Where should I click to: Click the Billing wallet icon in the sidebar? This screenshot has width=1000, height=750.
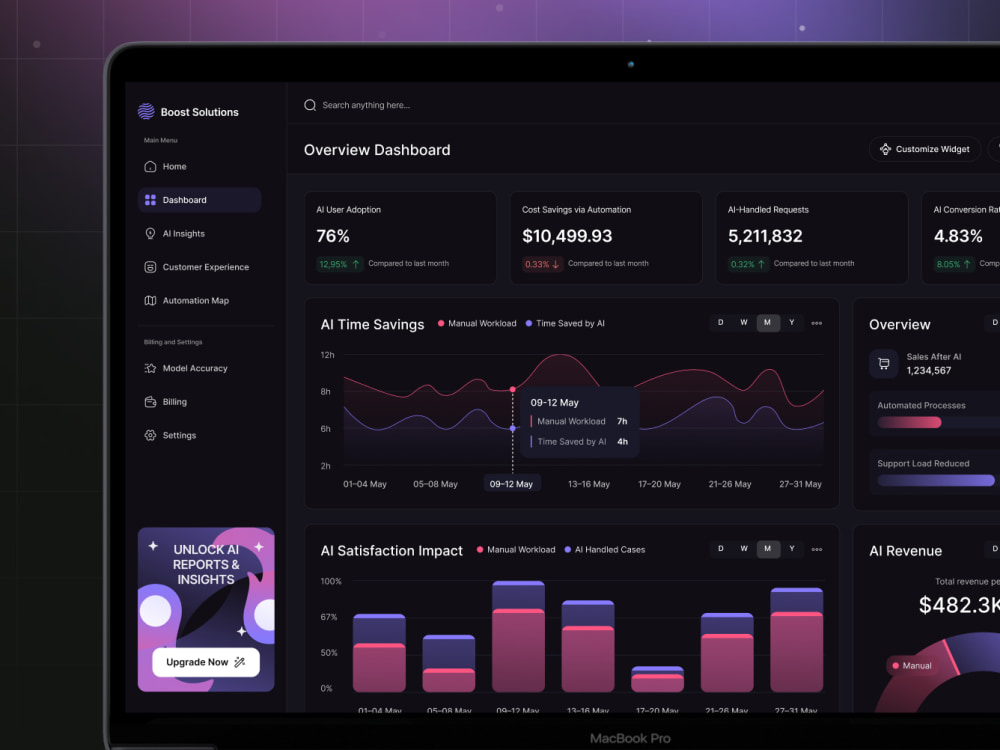click(151, 402)
